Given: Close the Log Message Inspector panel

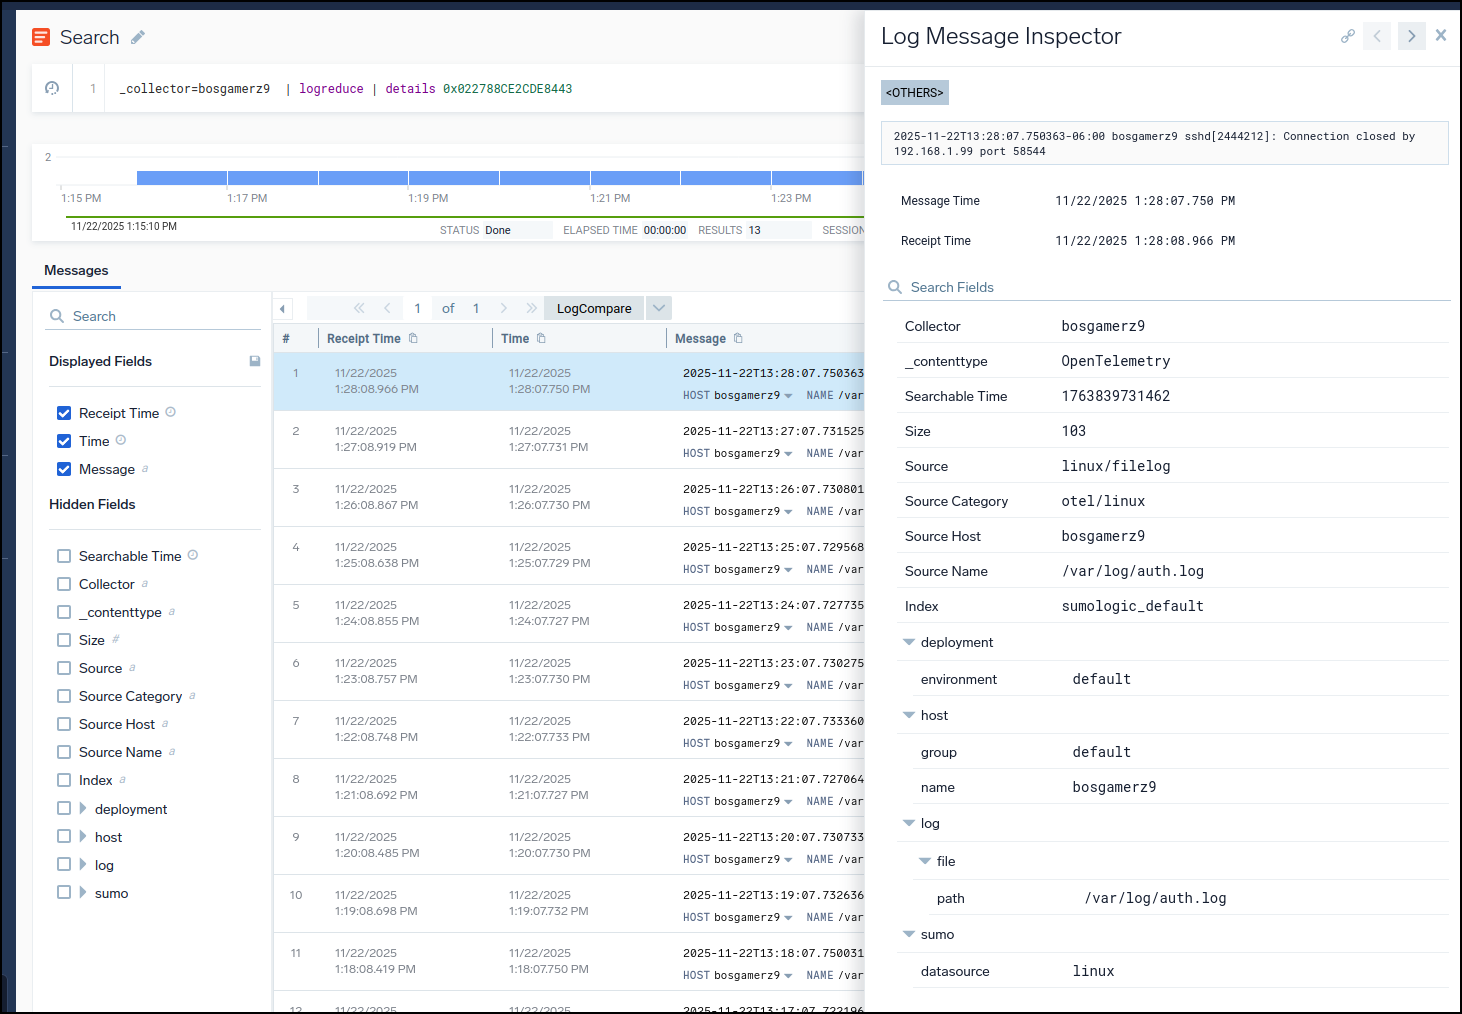Looking at the screenshot, I should (x=1440, y=35).
